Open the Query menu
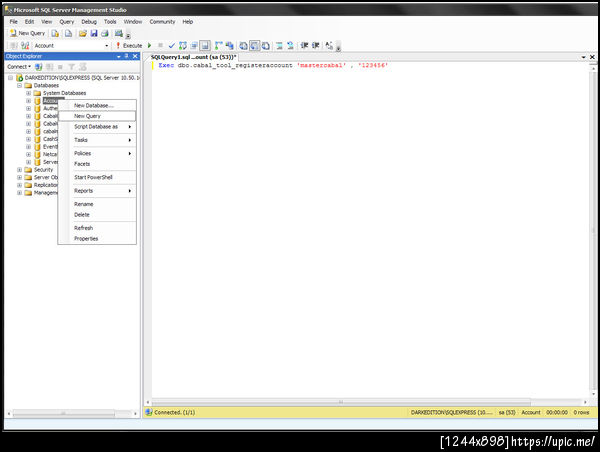 67,22
